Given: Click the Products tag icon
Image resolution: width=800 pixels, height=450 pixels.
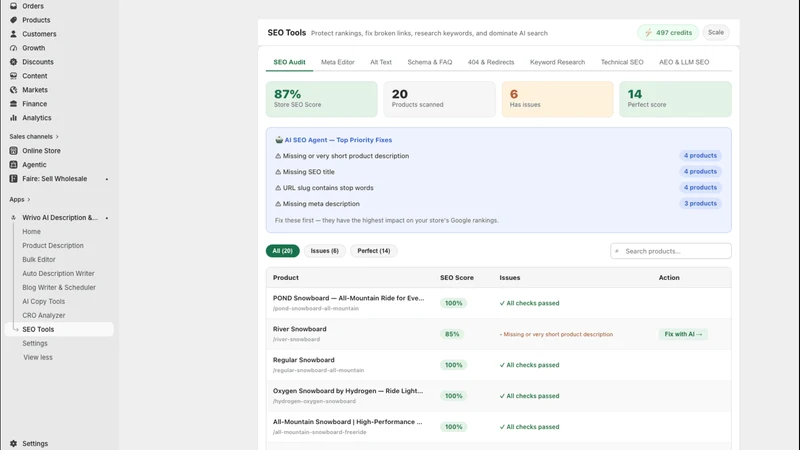Looking at the screenshot, I should (13, 20).
